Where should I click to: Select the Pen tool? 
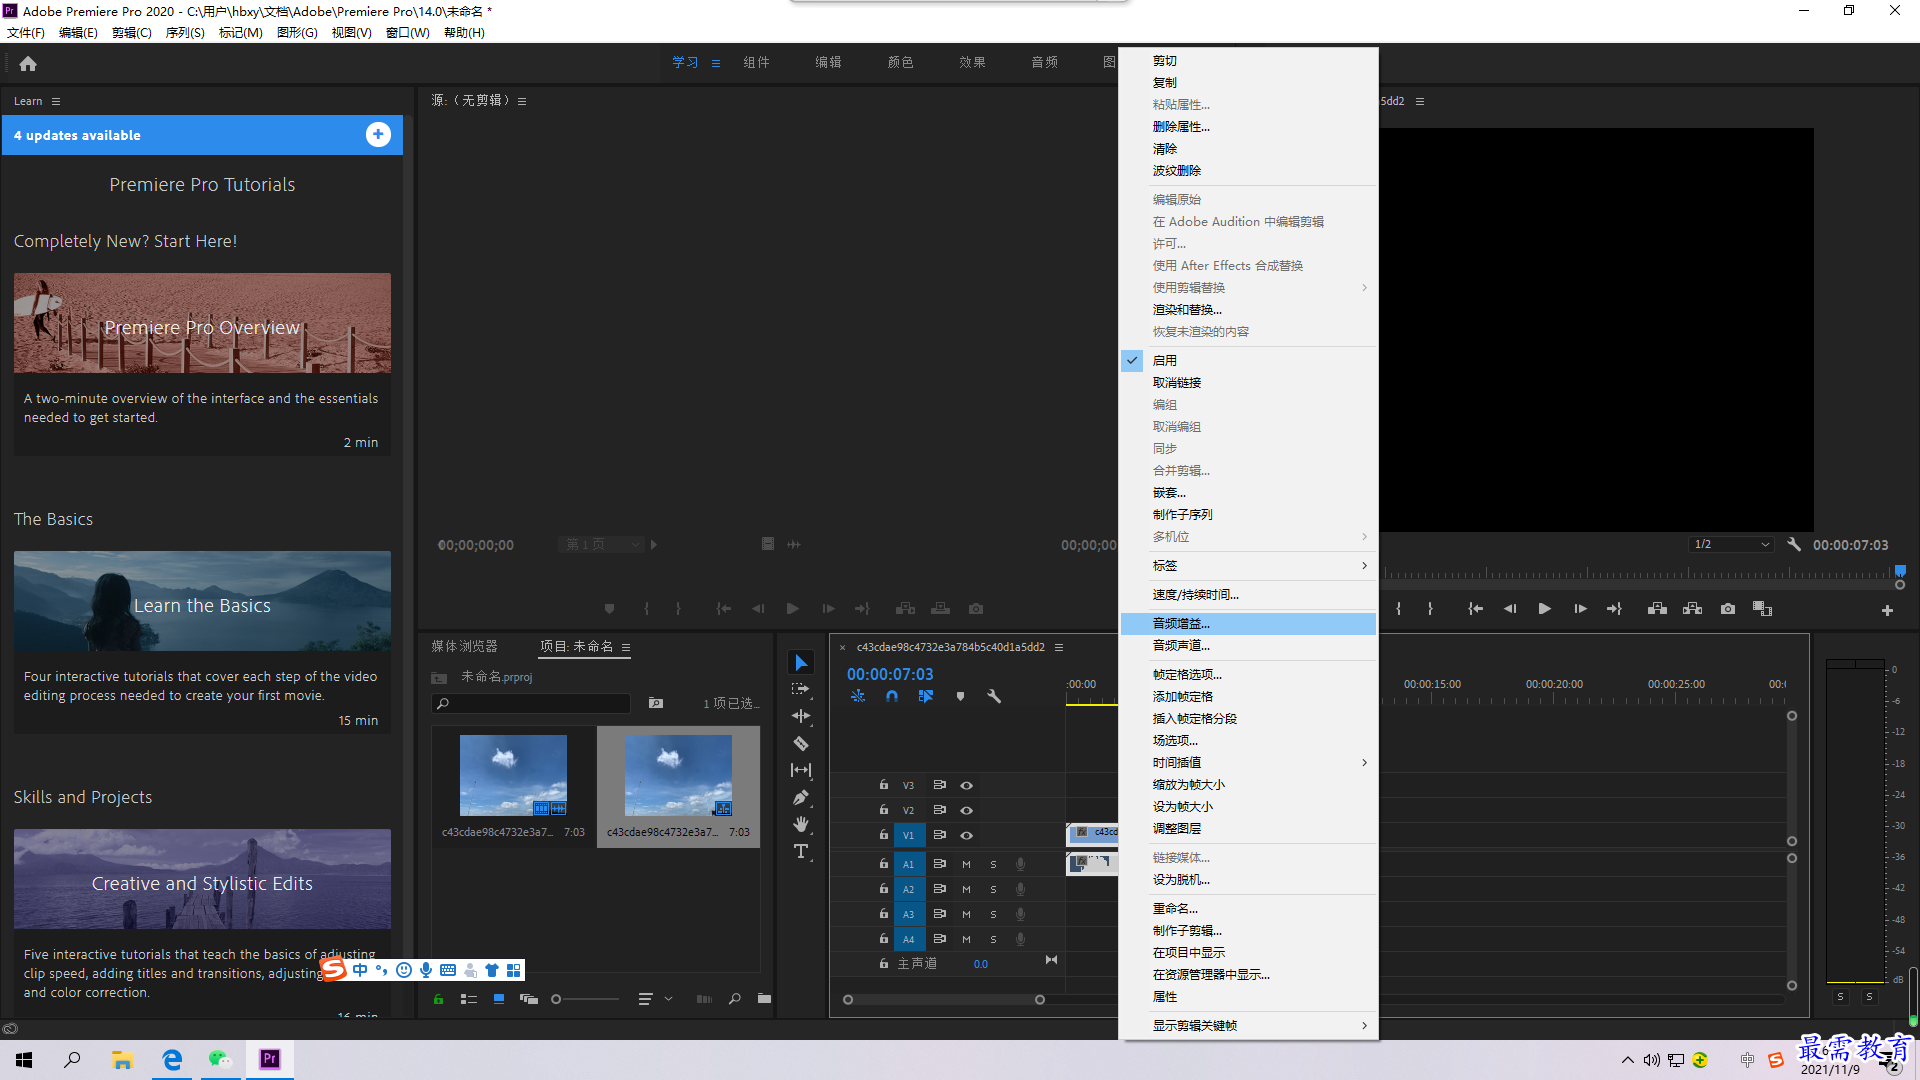(801, 797)
